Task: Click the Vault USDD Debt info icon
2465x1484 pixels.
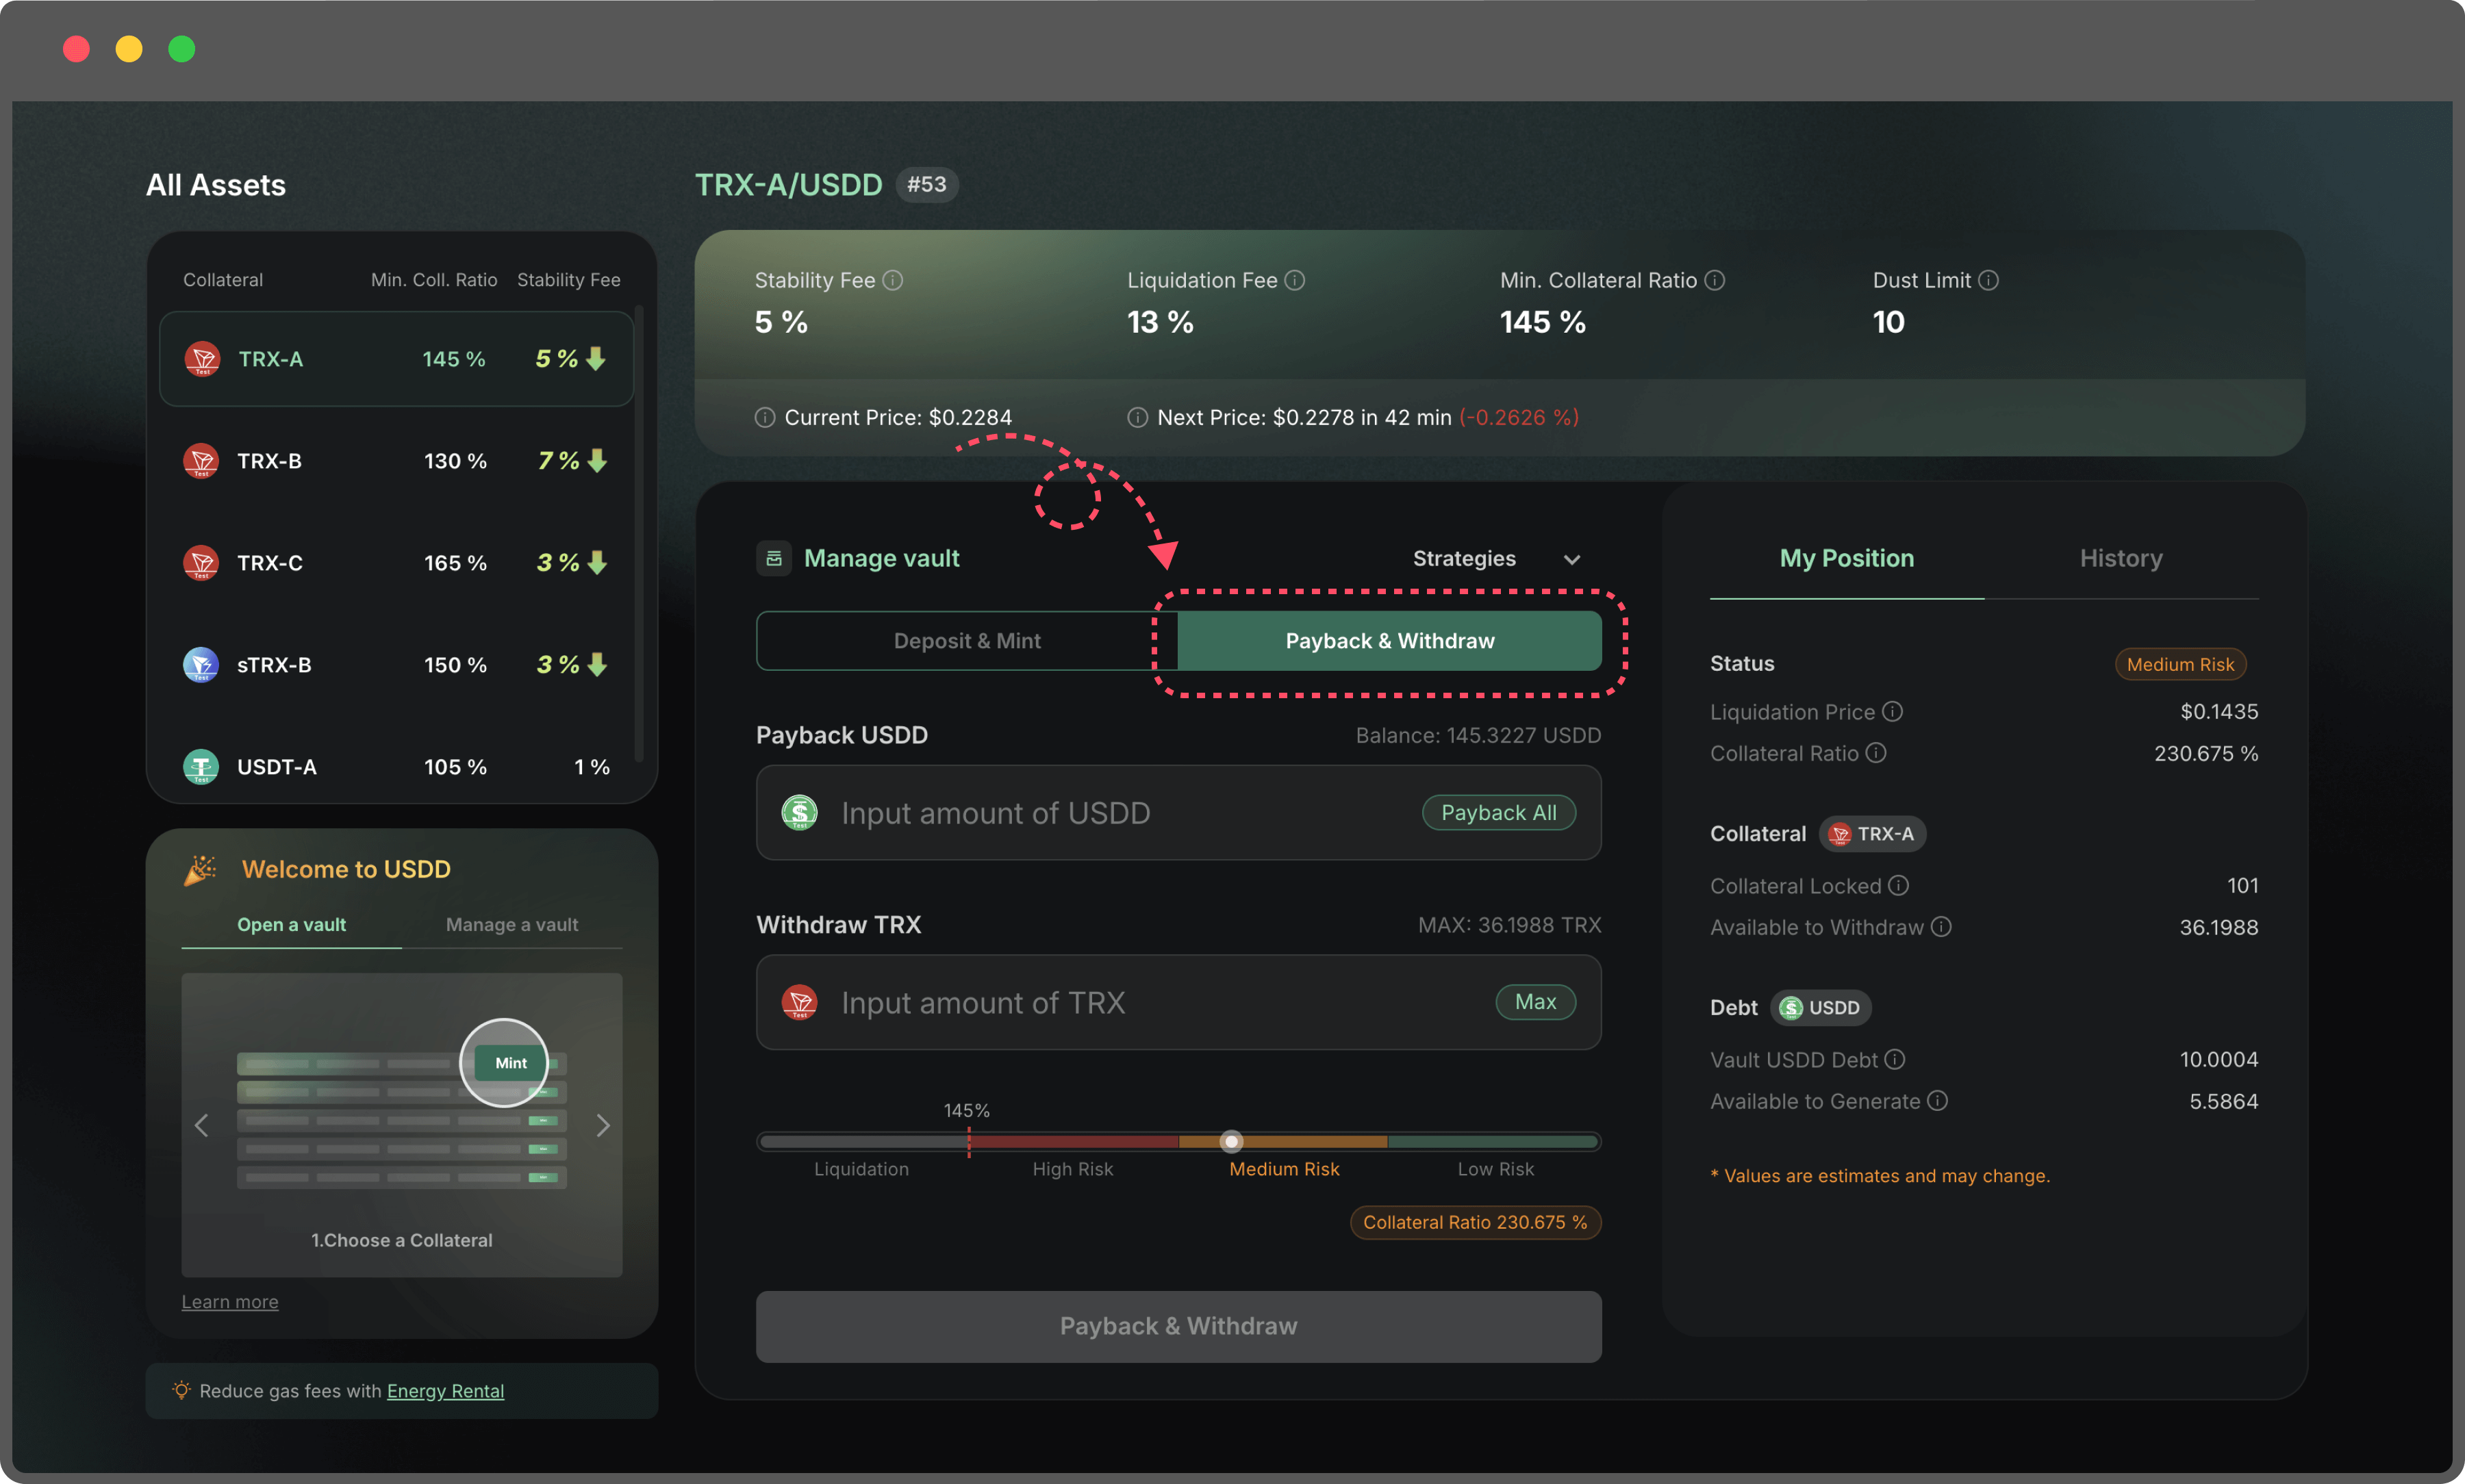Action: (x=1894, y=1059)
